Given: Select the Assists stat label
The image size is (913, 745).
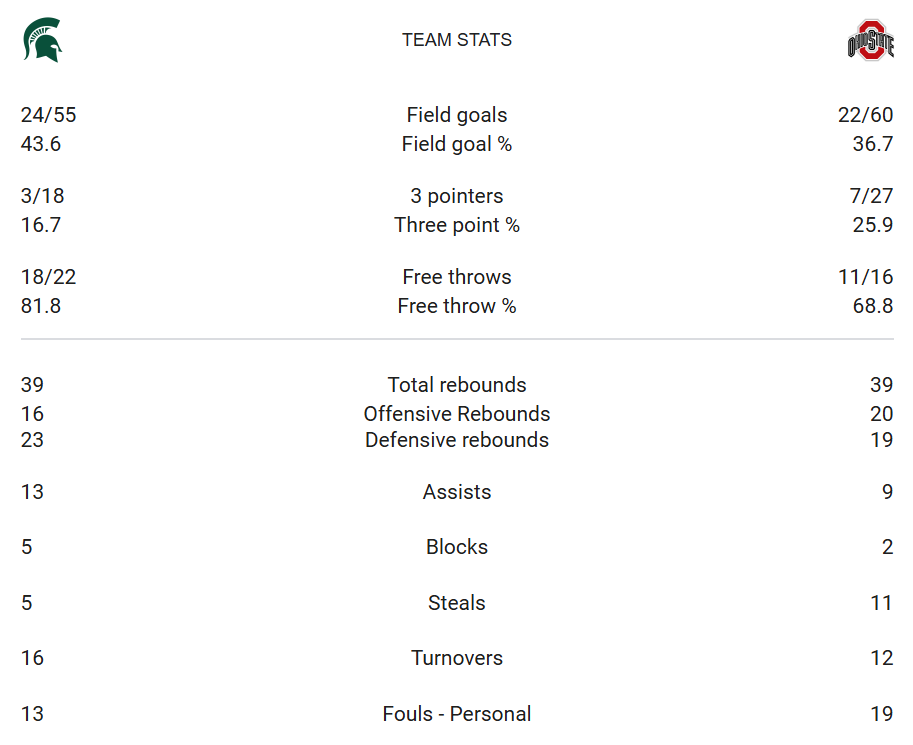Looking at the screenshot, I should point(456,492).
